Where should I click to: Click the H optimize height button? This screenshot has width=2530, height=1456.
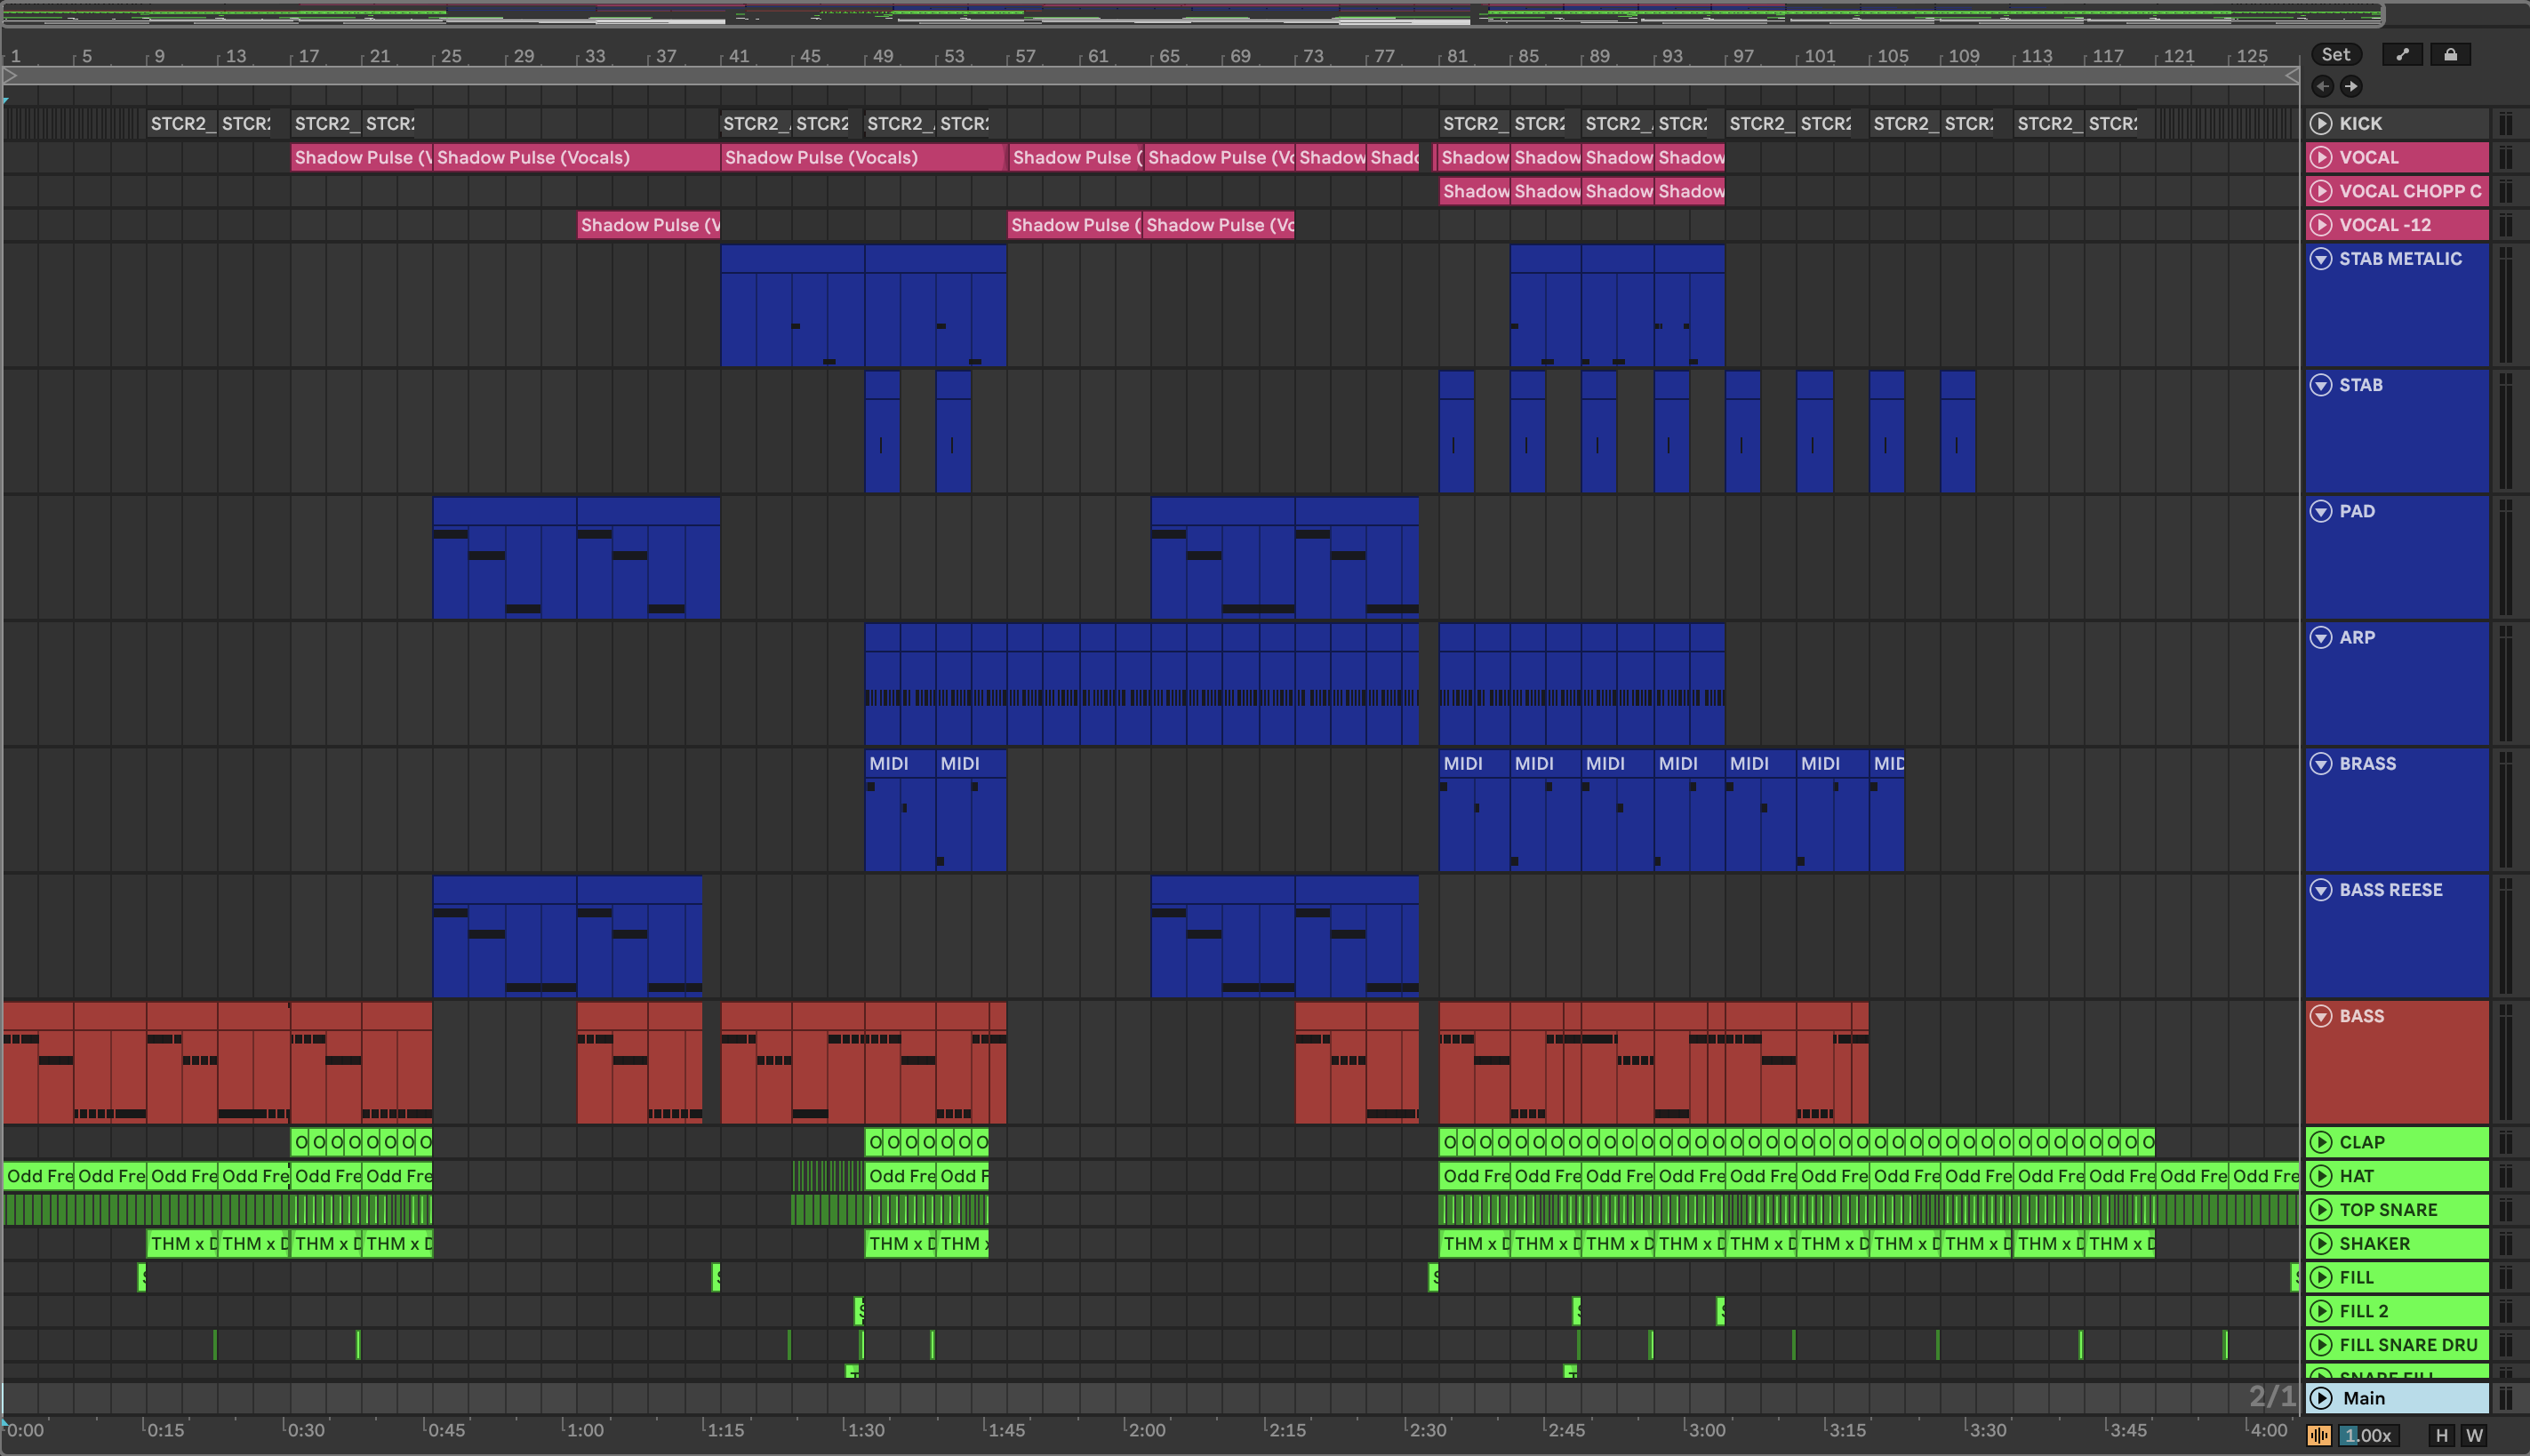[2441, 1436]
